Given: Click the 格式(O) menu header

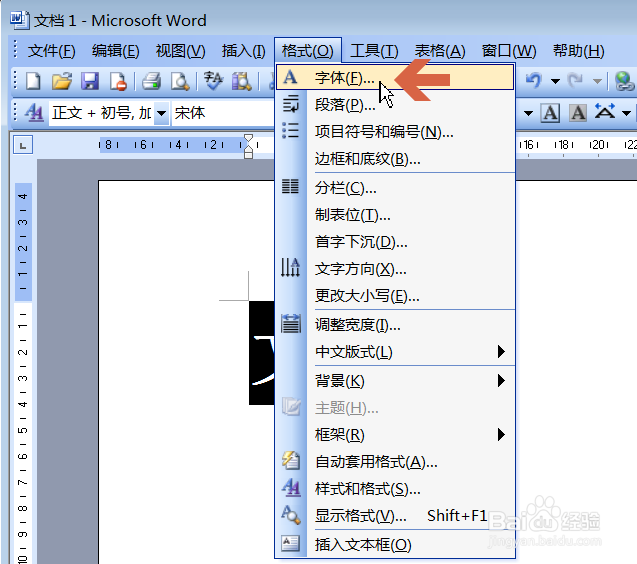Looking at the screenshot, I should [x=308, y=51].
